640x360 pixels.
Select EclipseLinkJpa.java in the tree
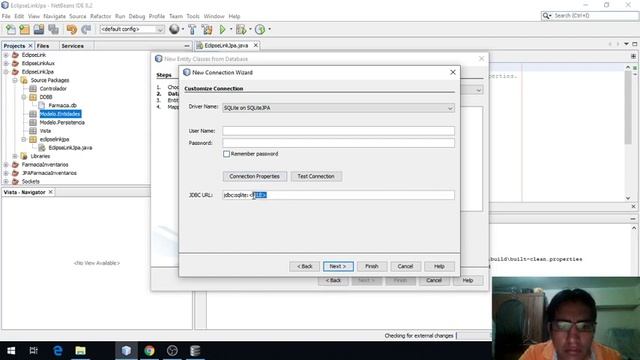pos(70,148)
